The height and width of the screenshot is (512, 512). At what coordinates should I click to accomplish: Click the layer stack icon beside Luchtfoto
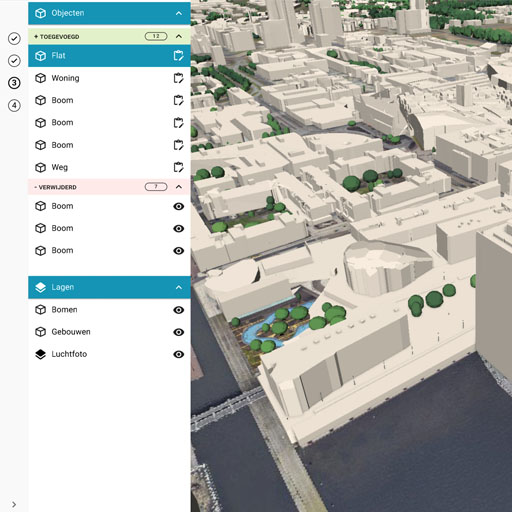click(40, 354)
